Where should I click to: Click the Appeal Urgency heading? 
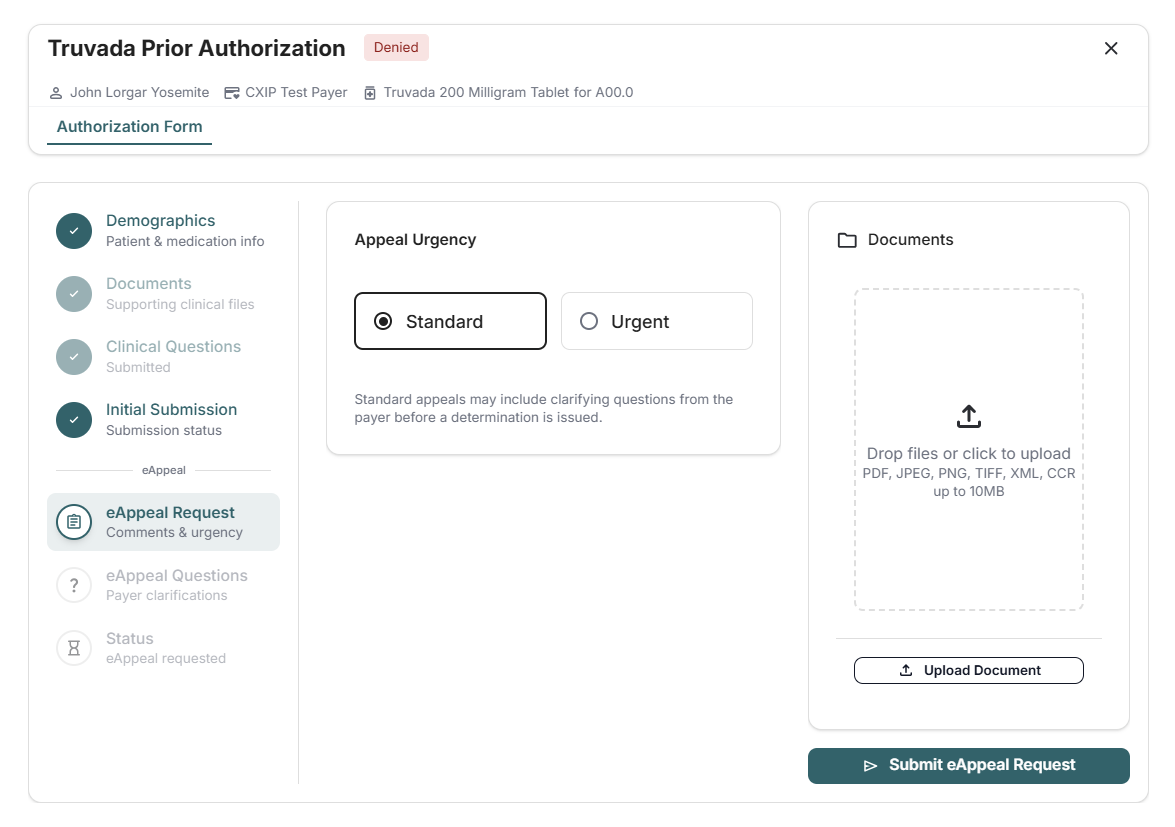(x=415, y=240)
